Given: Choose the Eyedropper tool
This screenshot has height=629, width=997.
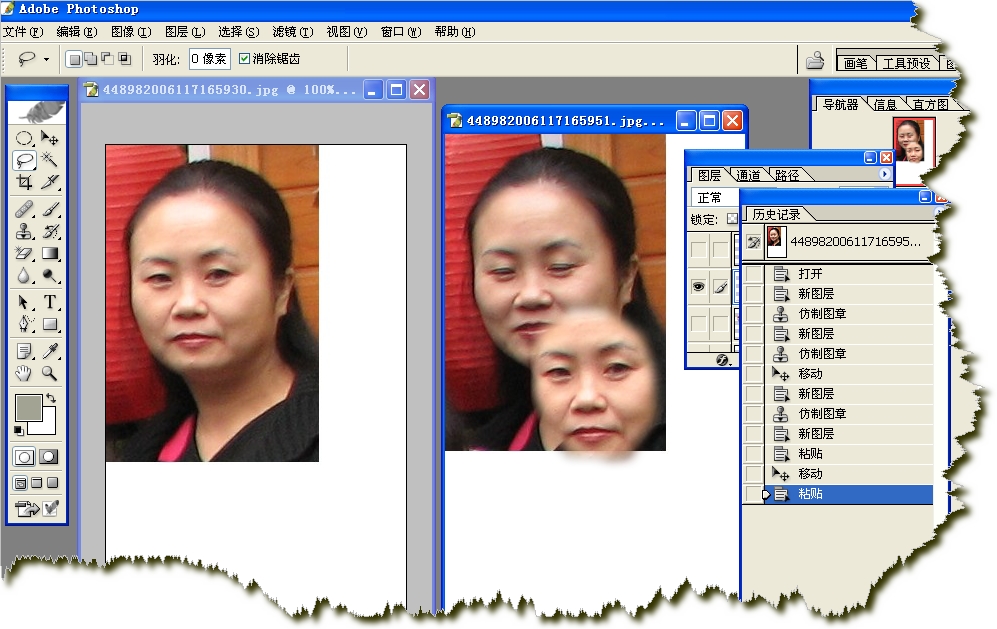Looking at the screenshot, I should coord(49,351).
